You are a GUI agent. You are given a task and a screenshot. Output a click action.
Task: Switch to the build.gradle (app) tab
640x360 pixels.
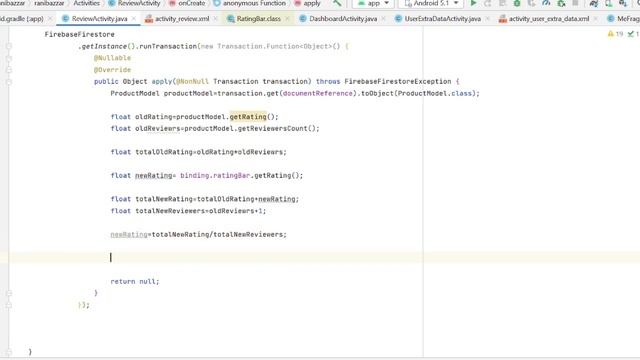[22, 19]
